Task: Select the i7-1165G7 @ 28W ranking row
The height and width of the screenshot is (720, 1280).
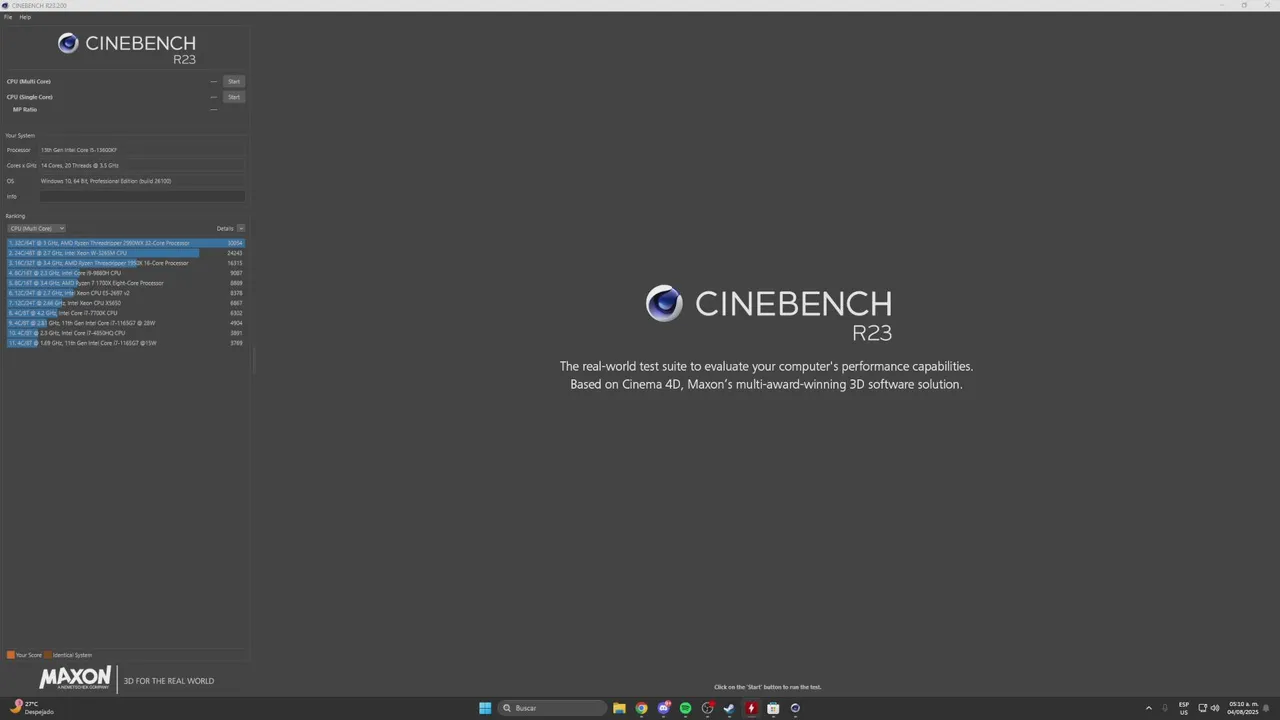Action: [x=126, y=323]
